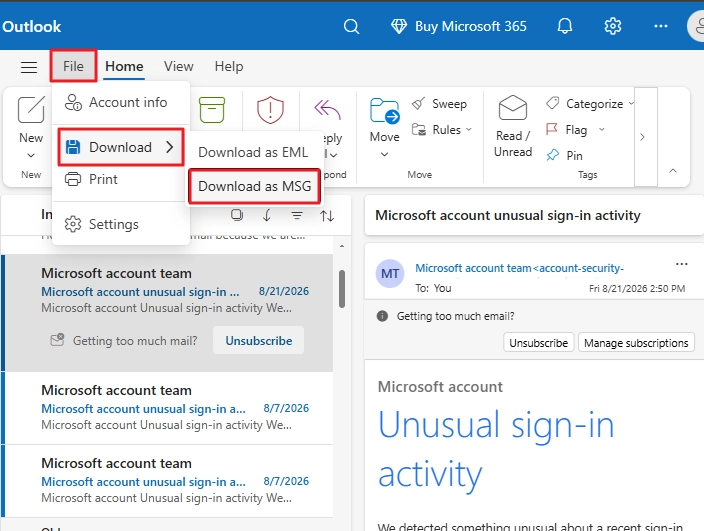Click the New mail compose icon
The image size is (704, 531).
(x=31, y=109)
